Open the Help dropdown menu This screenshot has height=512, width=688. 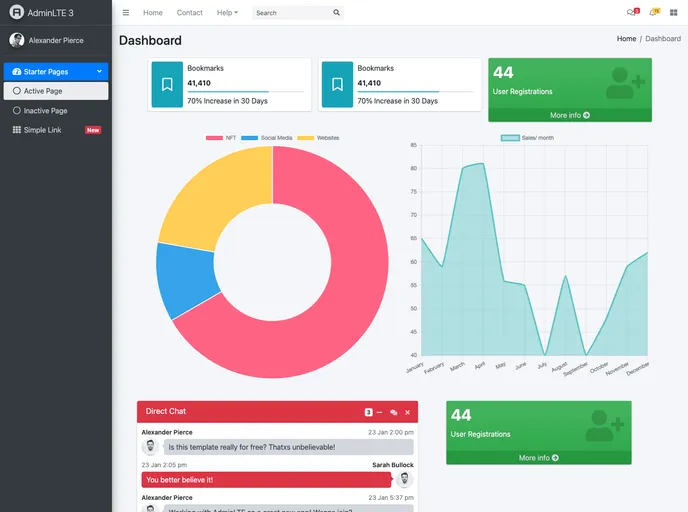click(x=227, y=13)
